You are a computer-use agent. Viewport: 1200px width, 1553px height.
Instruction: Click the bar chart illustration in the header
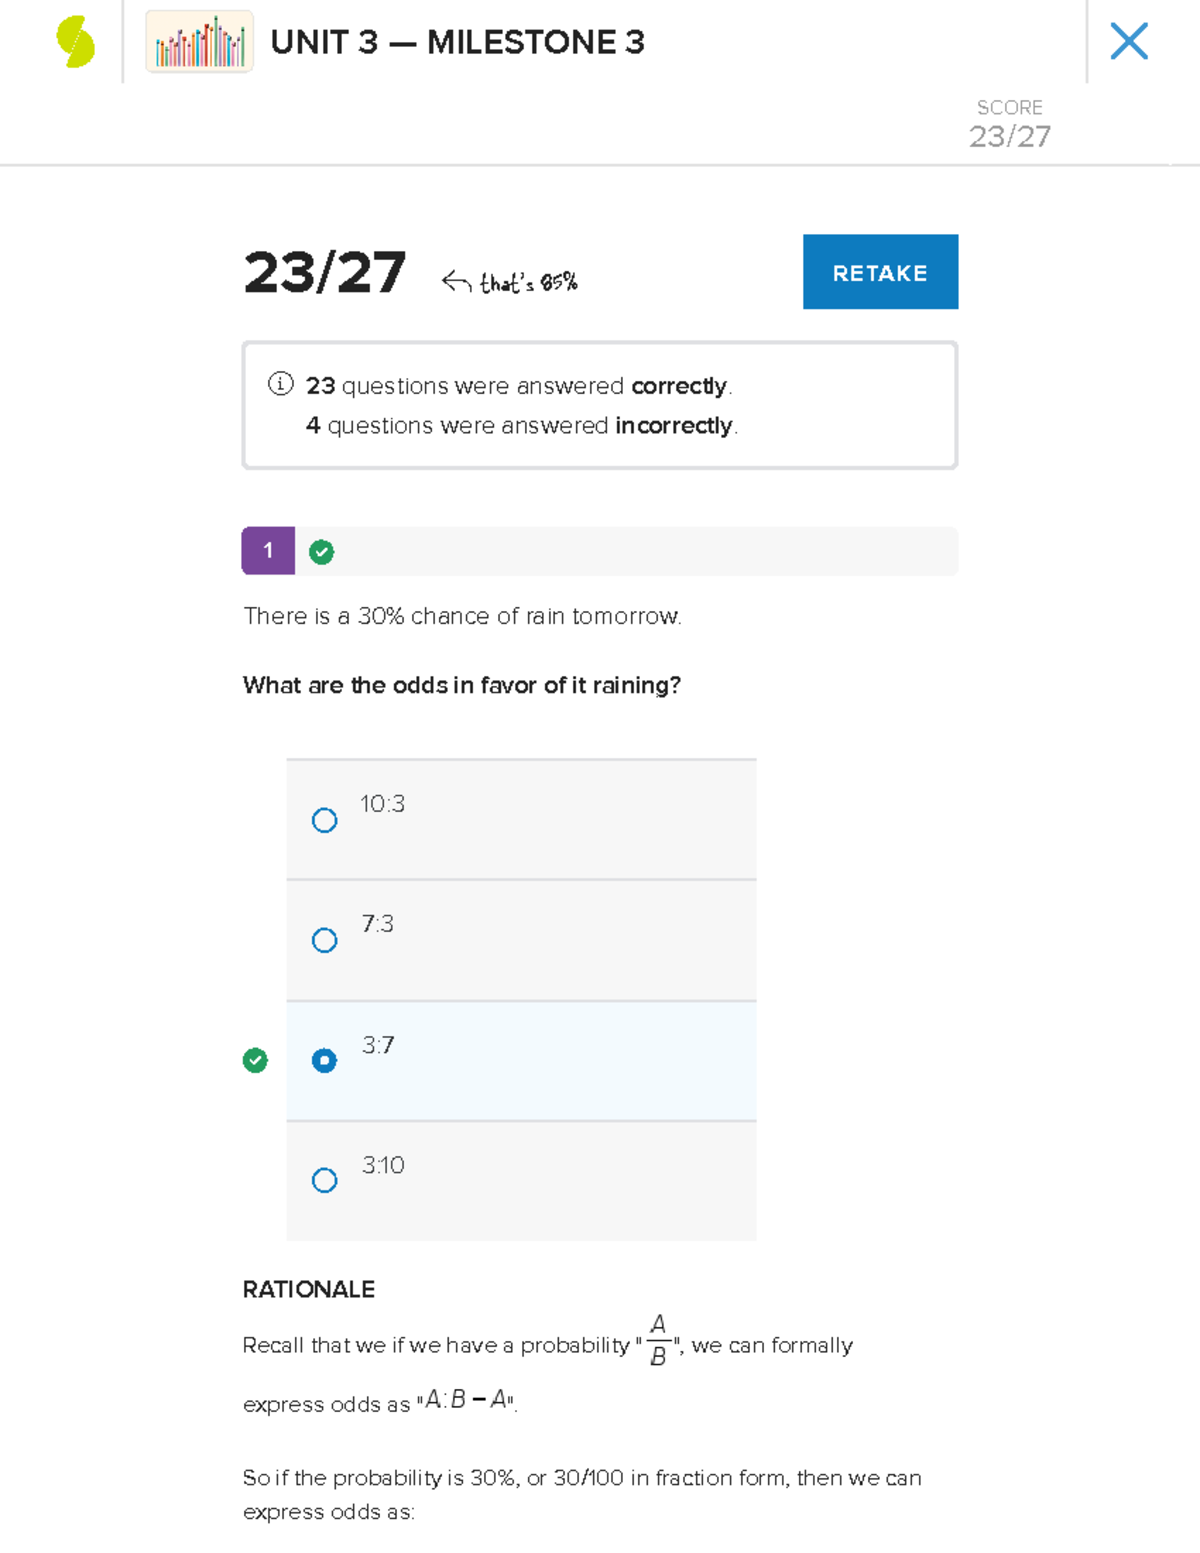[x=198, y=42]
